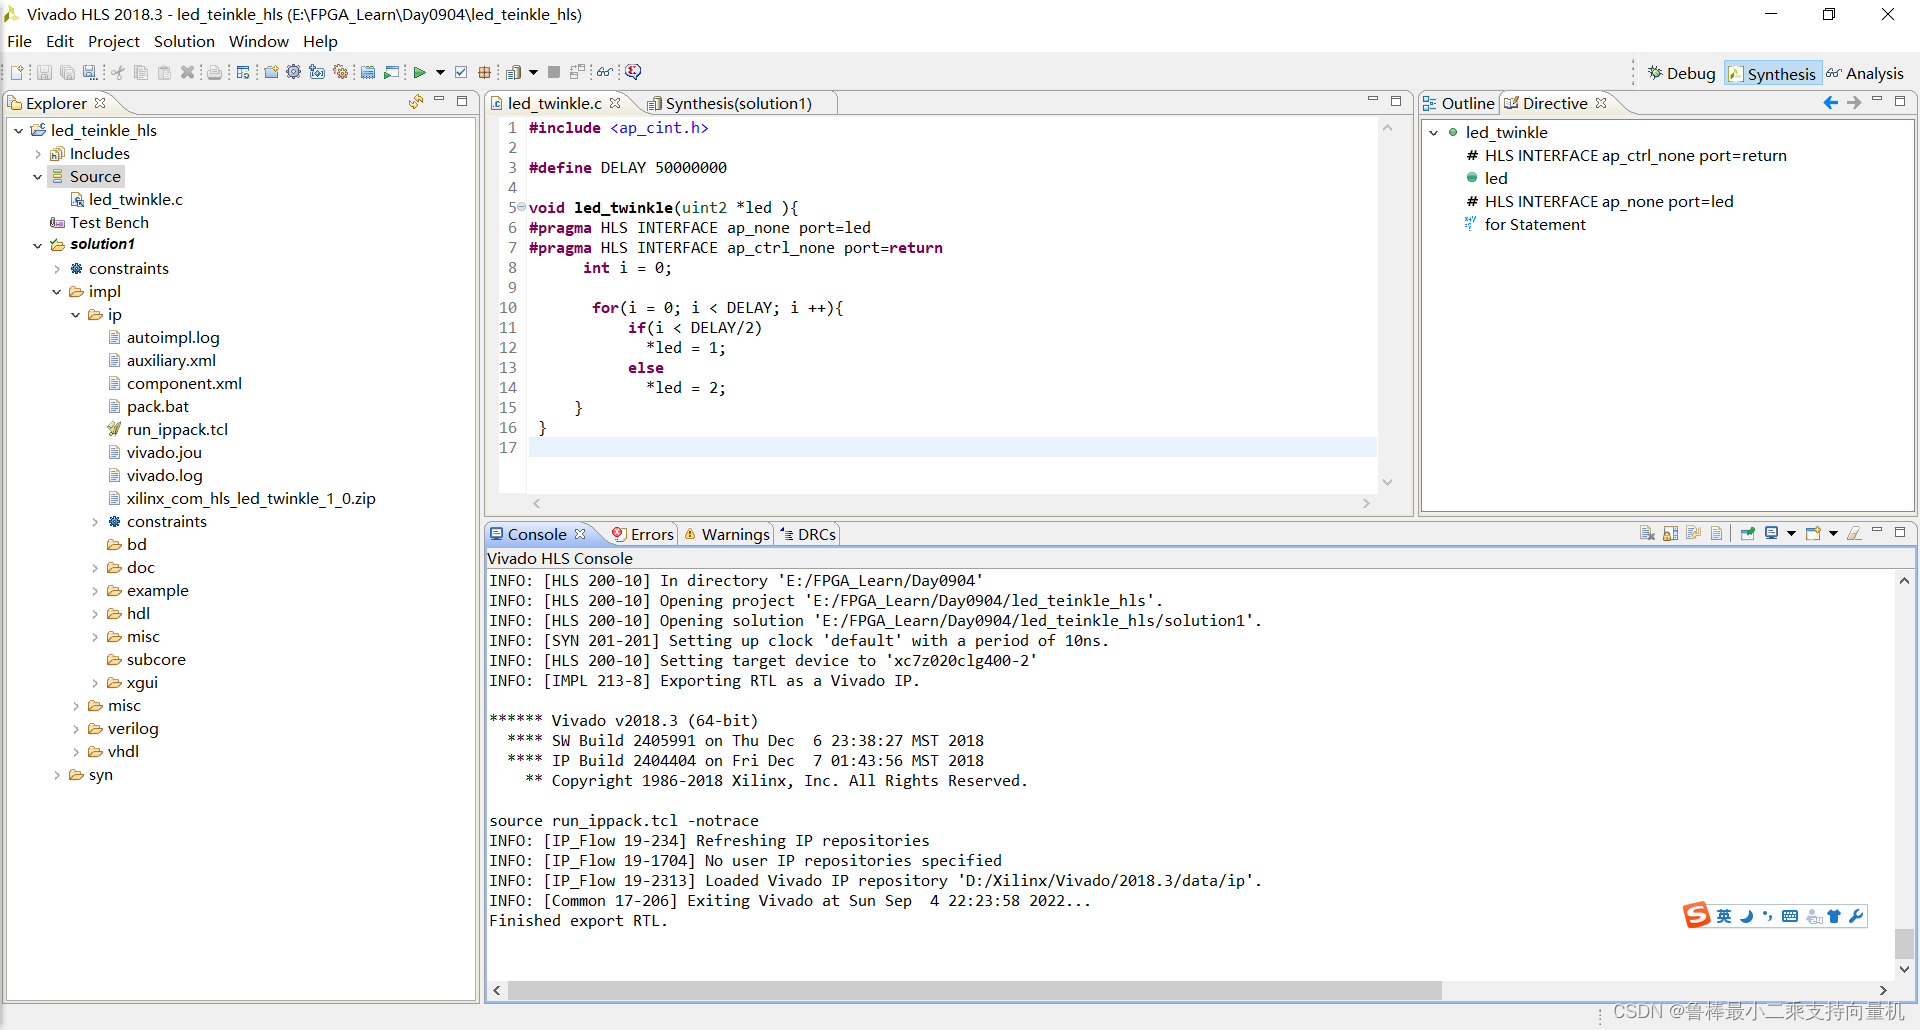
Task: Open the Run C Synthesis dropdown arrow
Action: coord(440,72)
